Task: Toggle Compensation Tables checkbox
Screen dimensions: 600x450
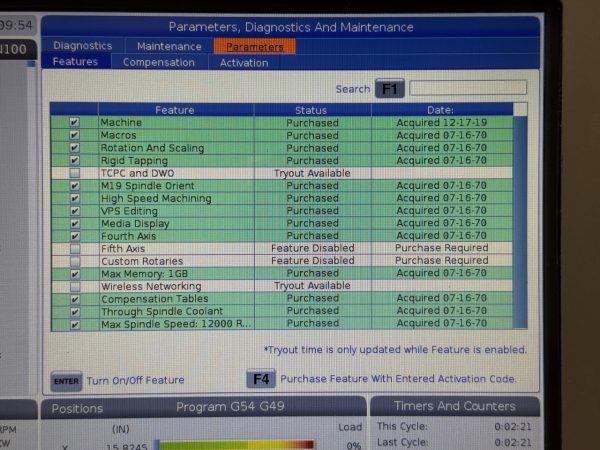Action: coord(75,299)
